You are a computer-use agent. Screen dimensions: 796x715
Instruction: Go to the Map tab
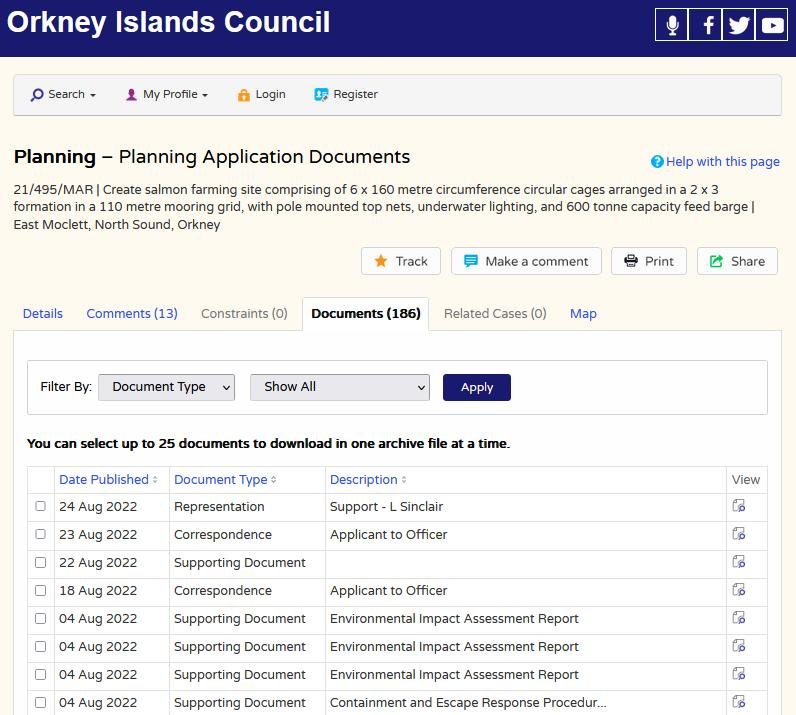583,314
